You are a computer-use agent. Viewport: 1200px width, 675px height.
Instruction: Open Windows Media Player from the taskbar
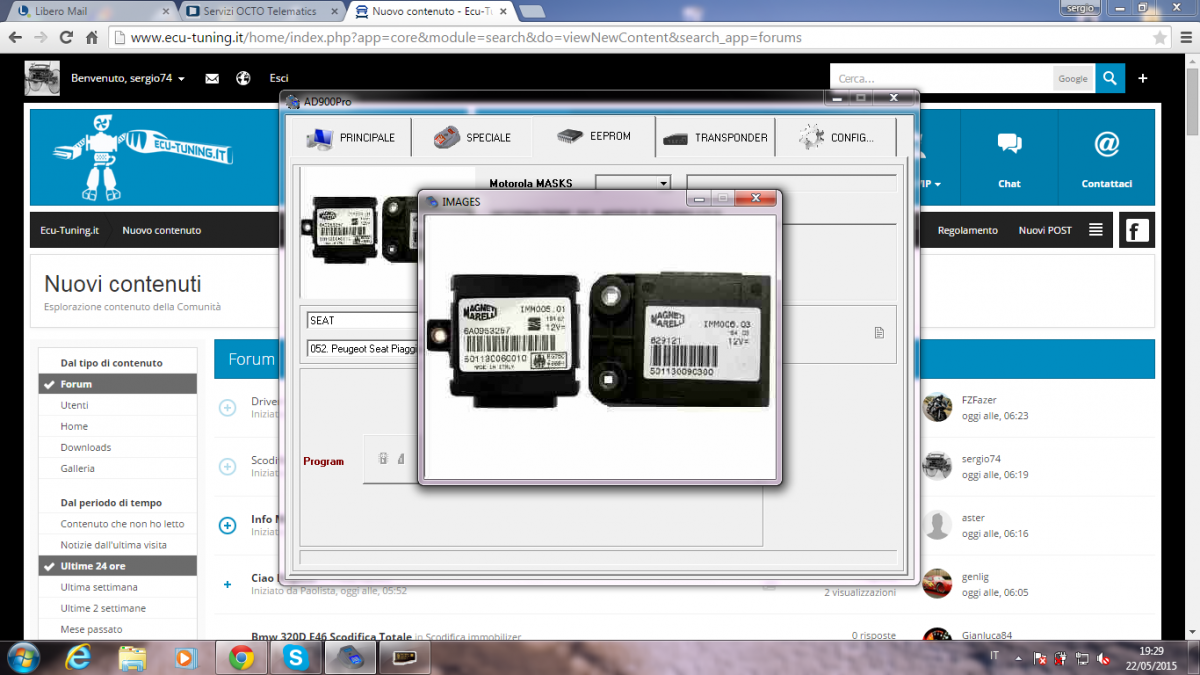tap(185, 657)
